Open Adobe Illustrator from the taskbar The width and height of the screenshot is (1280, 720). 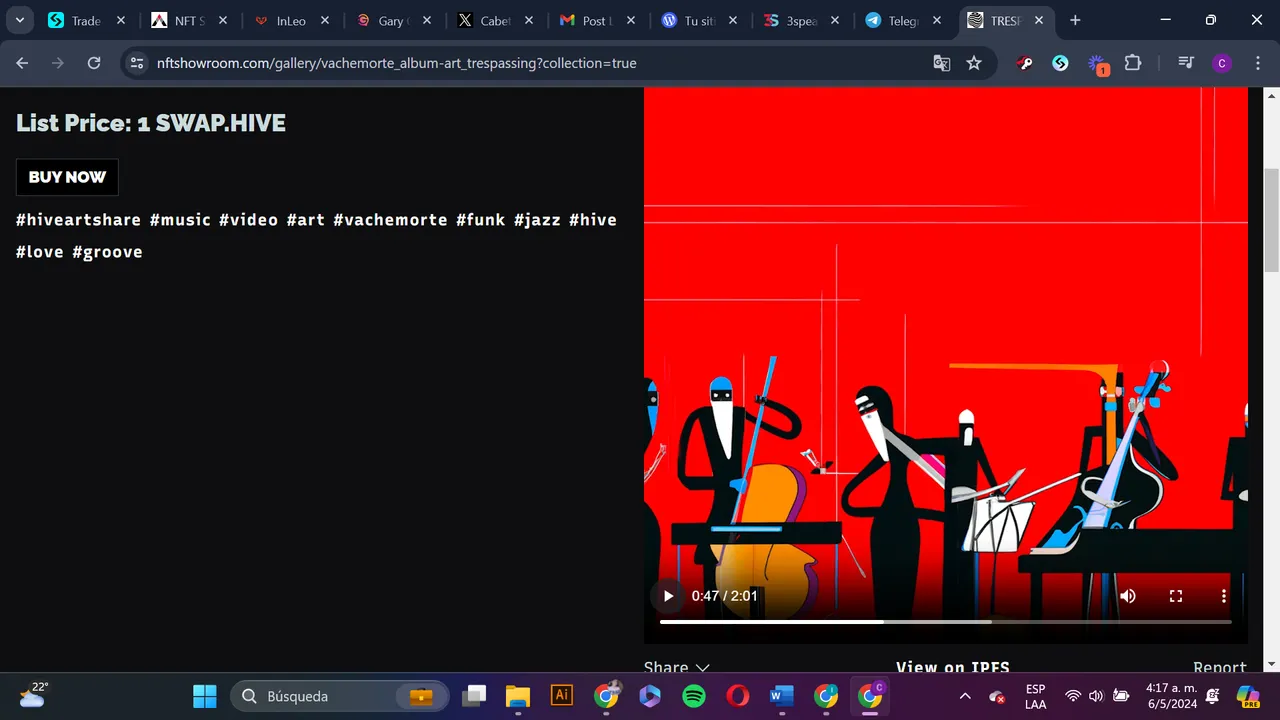click(x=561, y=696)
